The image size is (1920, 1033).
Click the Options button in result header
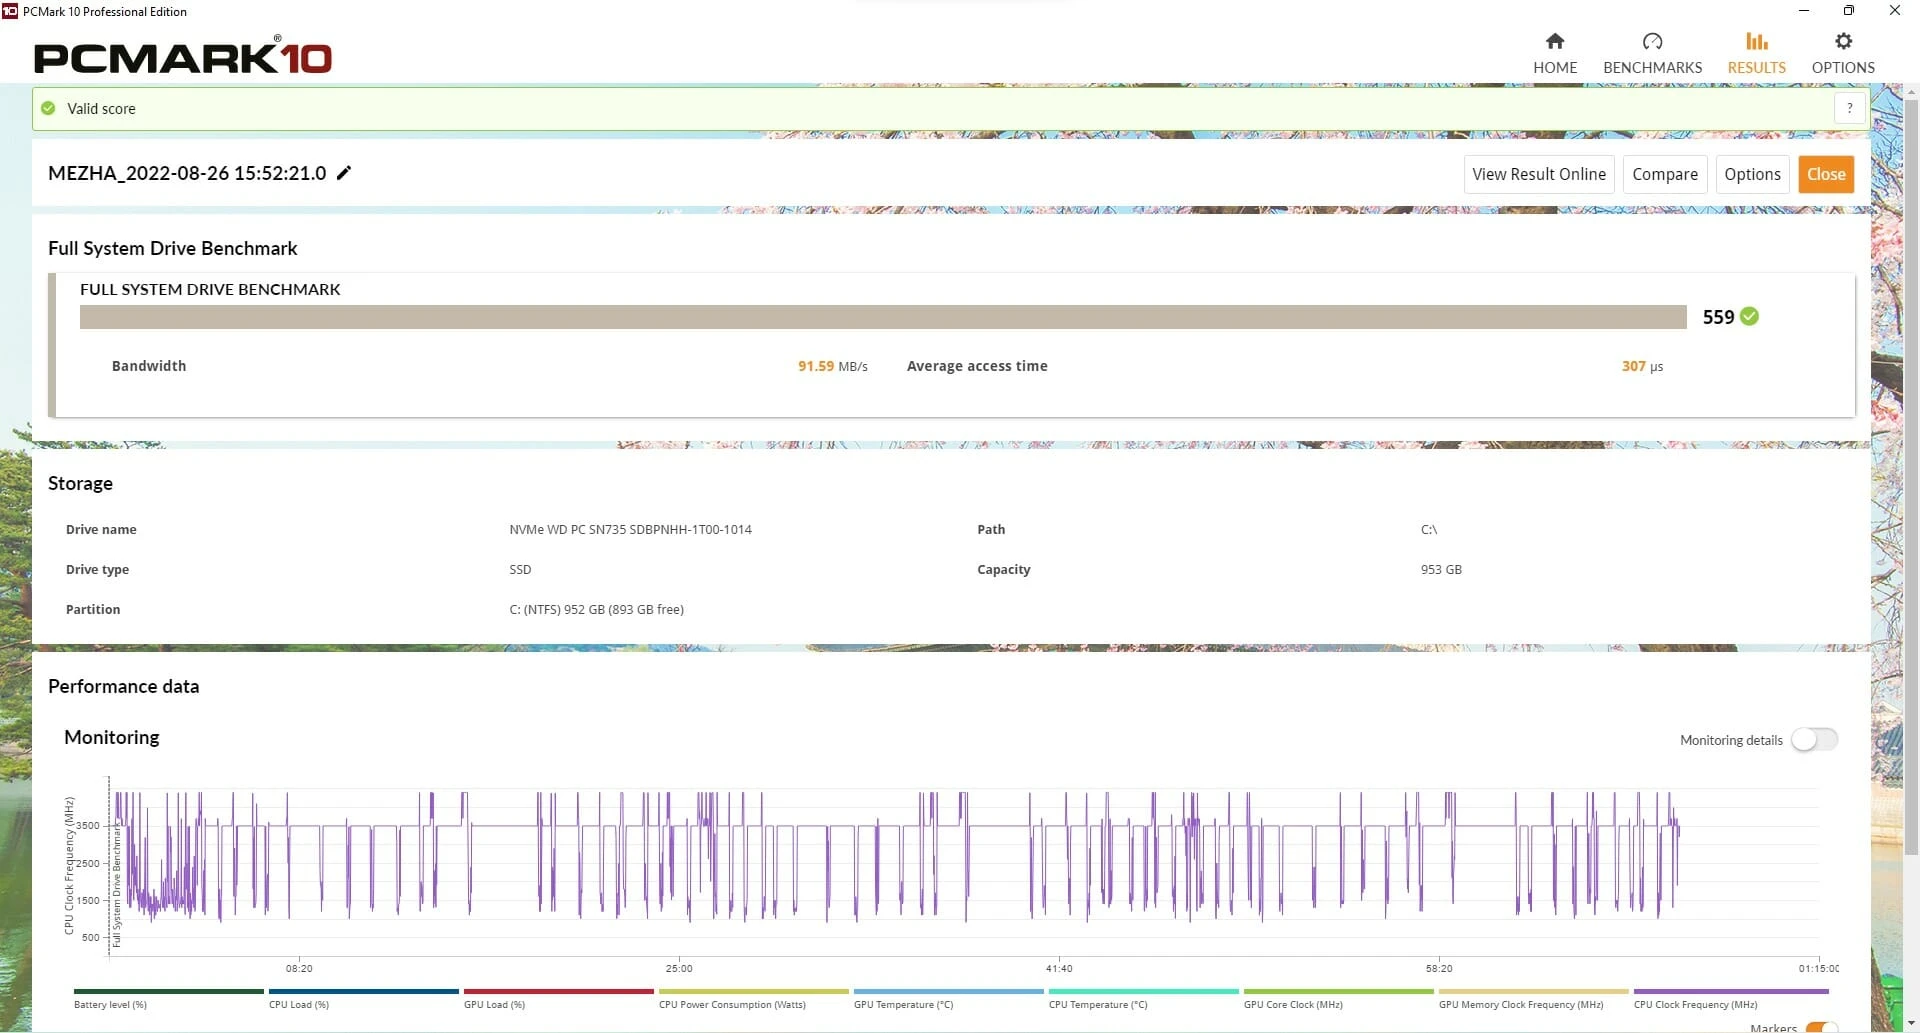[x=1752, y=174]
